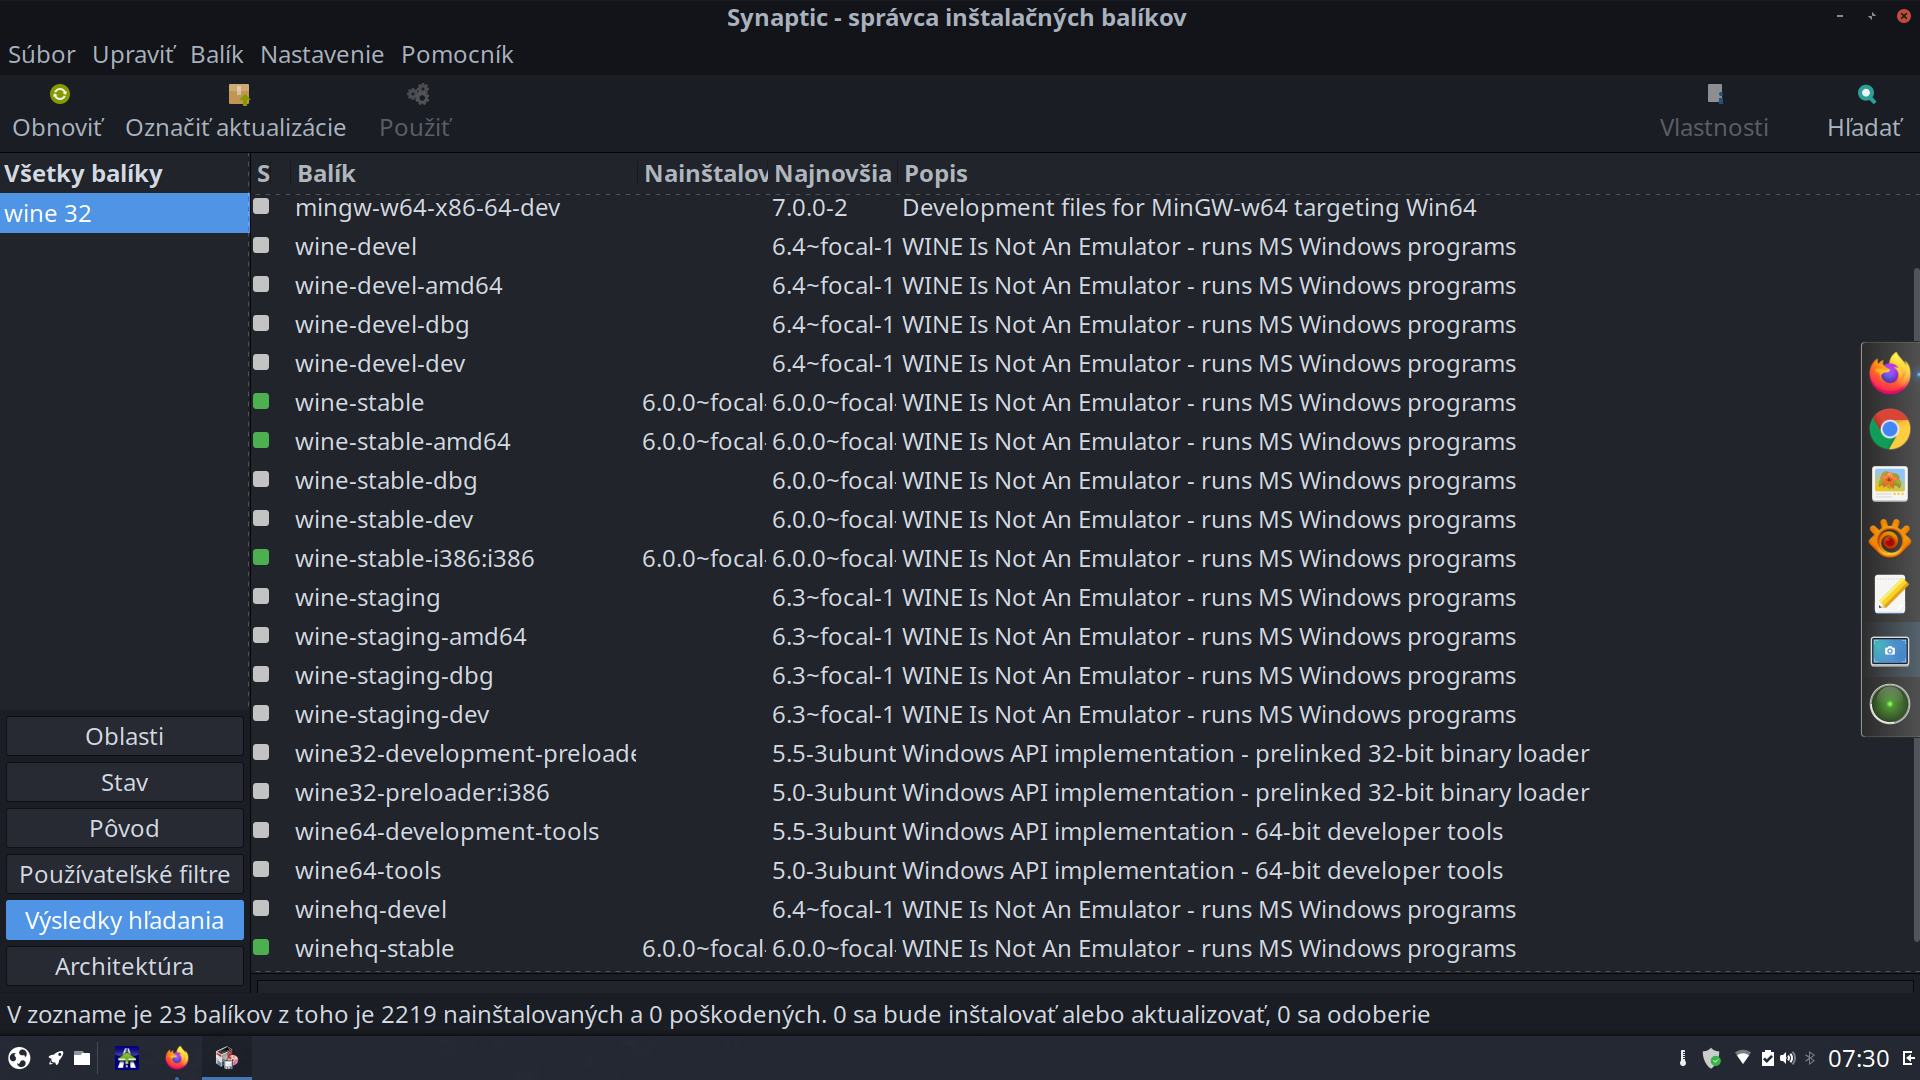The width and height of the screenshot is (1920, 1080).
Task: Click Označiť aktualizácie toolbar icon
Action: 238,94
